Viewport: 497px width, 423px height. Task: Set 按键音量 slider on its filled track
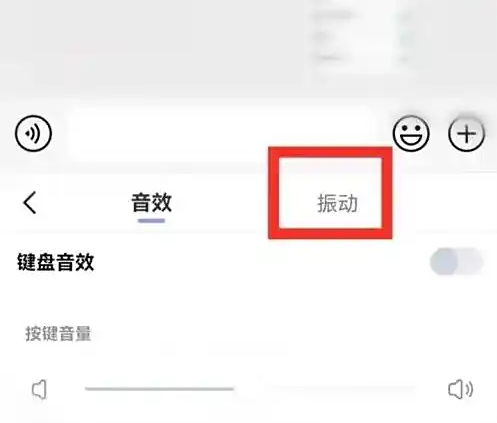[x=159, y=389]
